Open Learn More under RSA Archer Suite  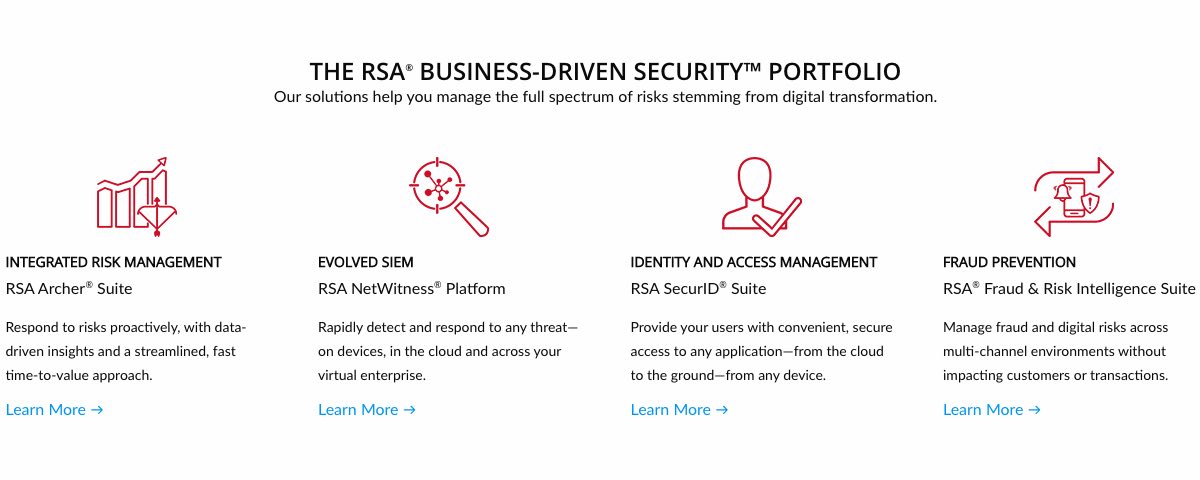(55, 409)
